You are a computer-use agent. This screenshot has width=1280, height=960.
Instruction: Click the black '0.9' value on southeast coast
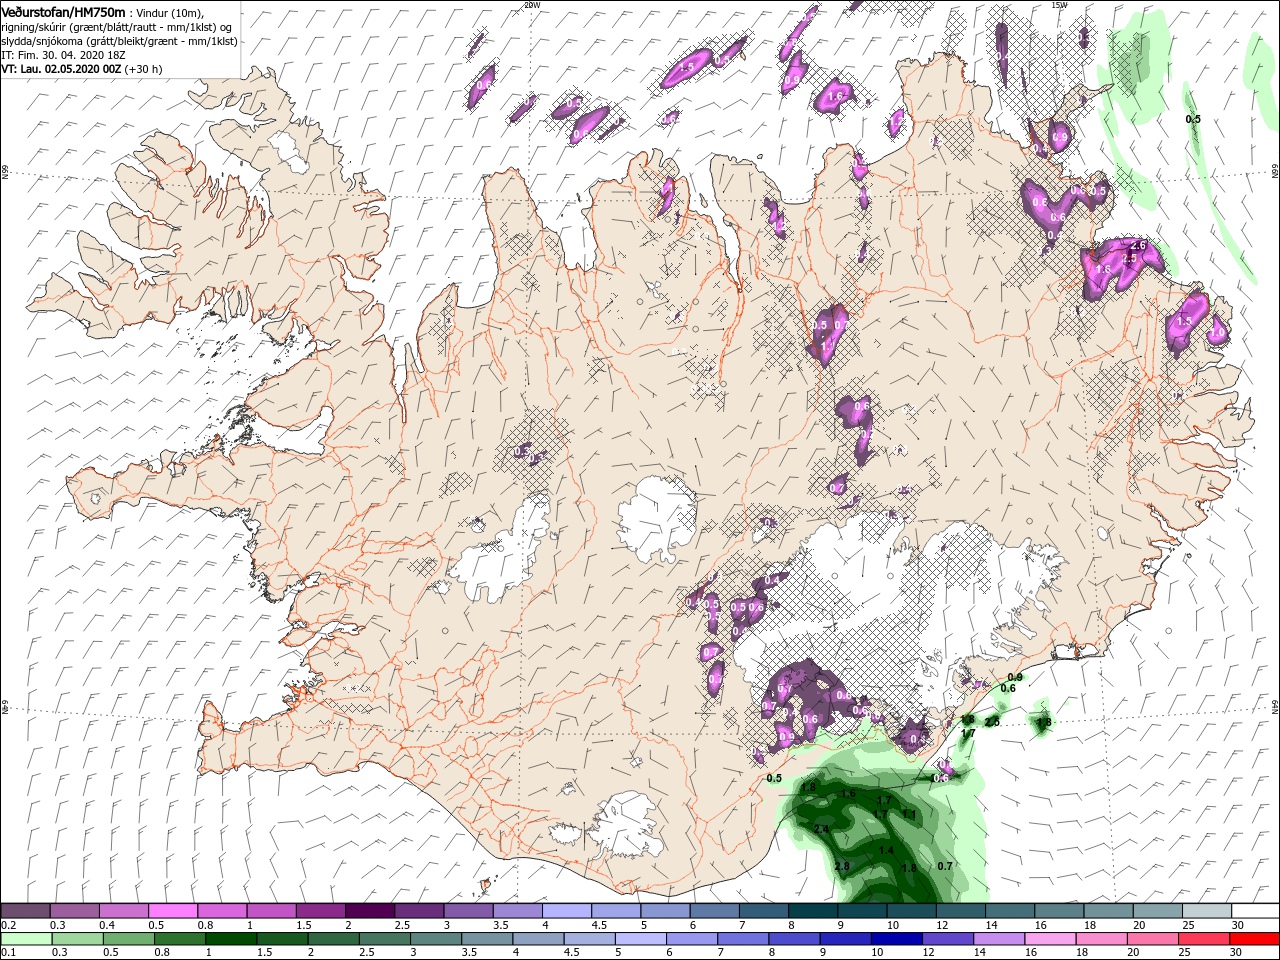[1015, 677]
